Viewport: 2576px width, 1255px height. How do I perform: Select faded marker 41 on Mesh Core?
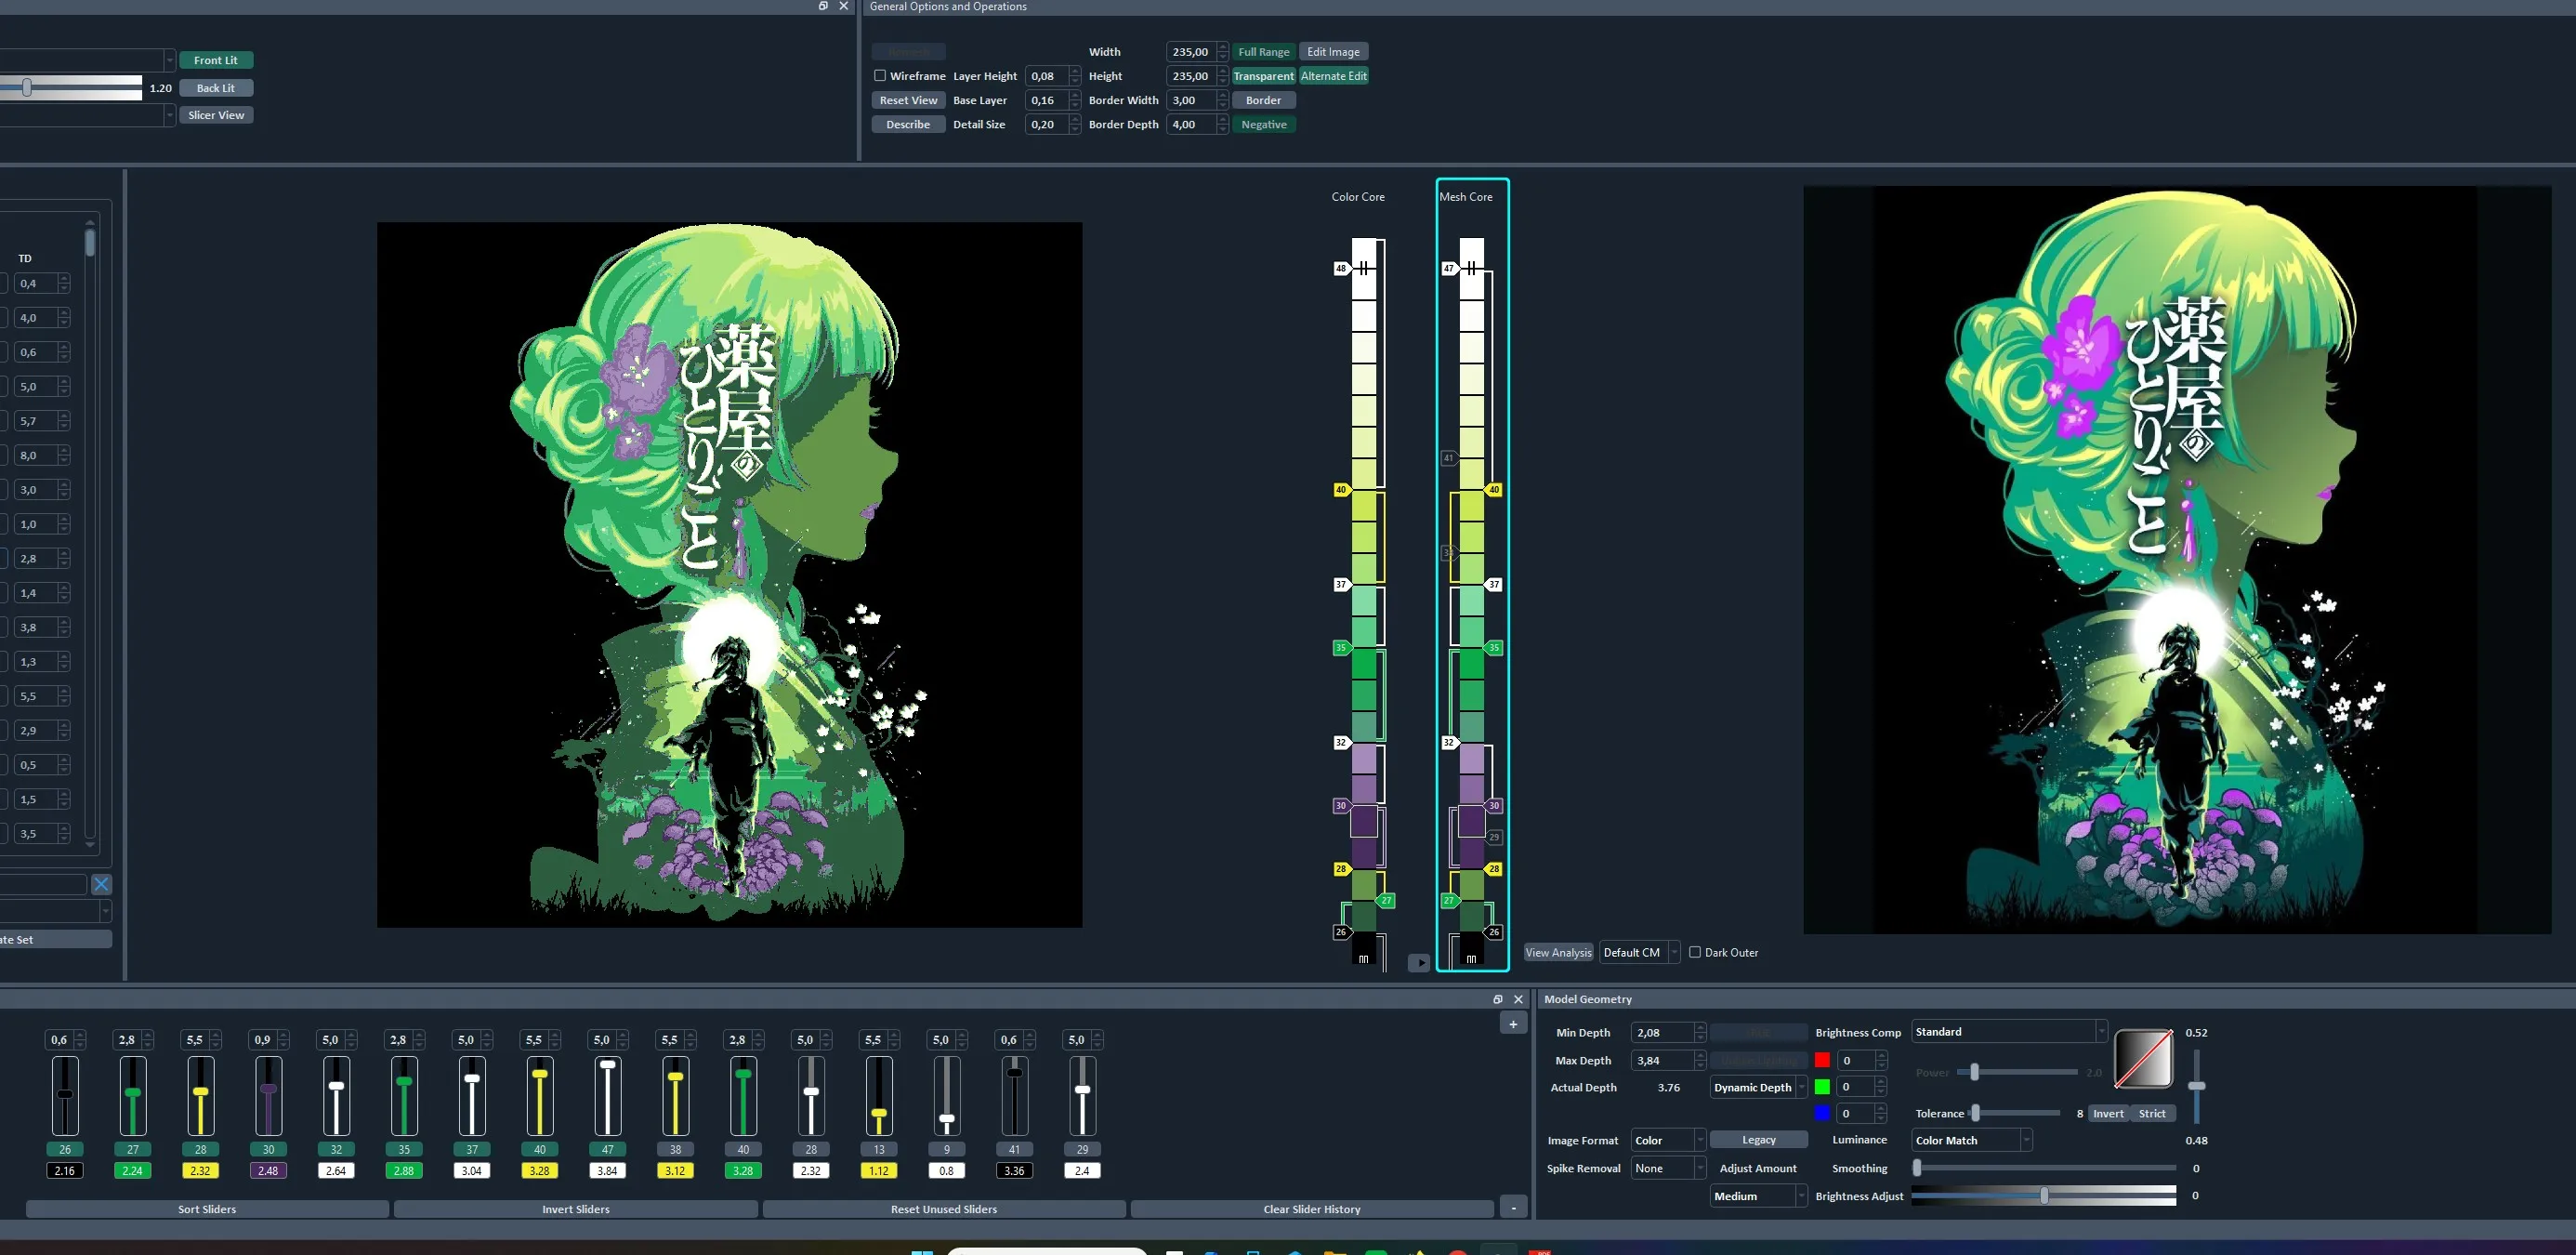(1449, 458)
